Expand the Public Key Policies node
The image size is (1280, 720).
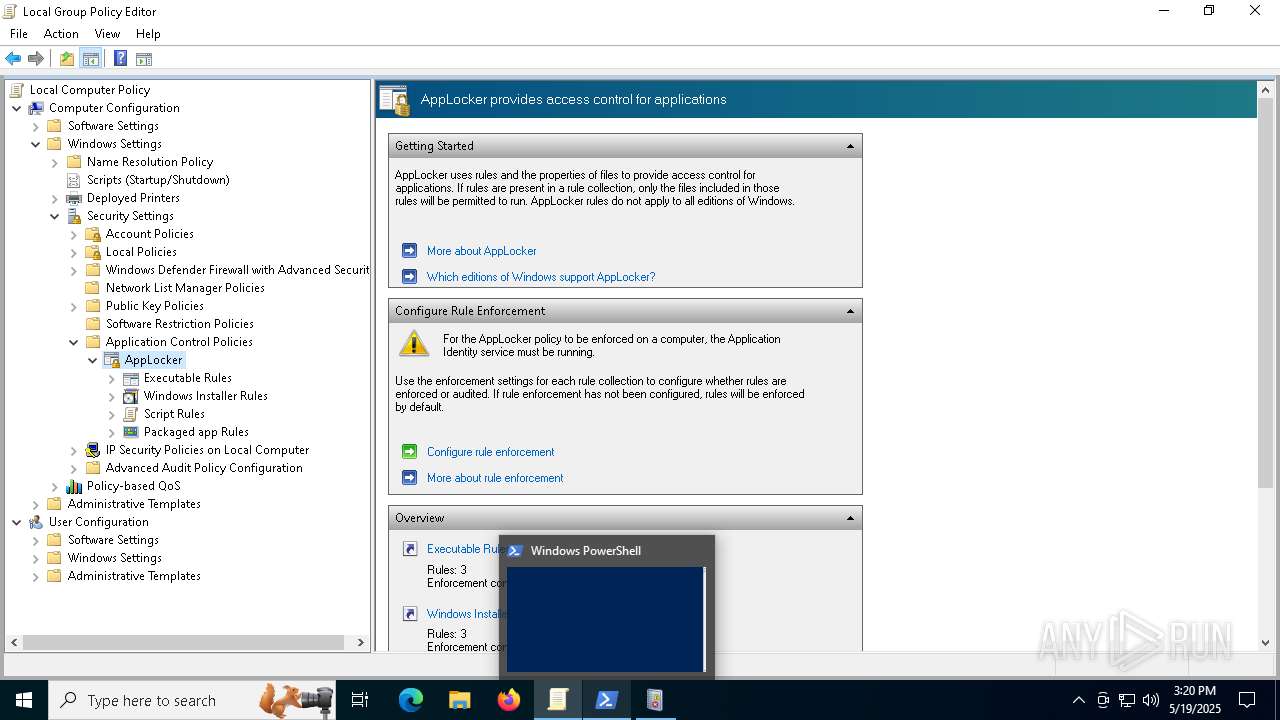(74, 306)
